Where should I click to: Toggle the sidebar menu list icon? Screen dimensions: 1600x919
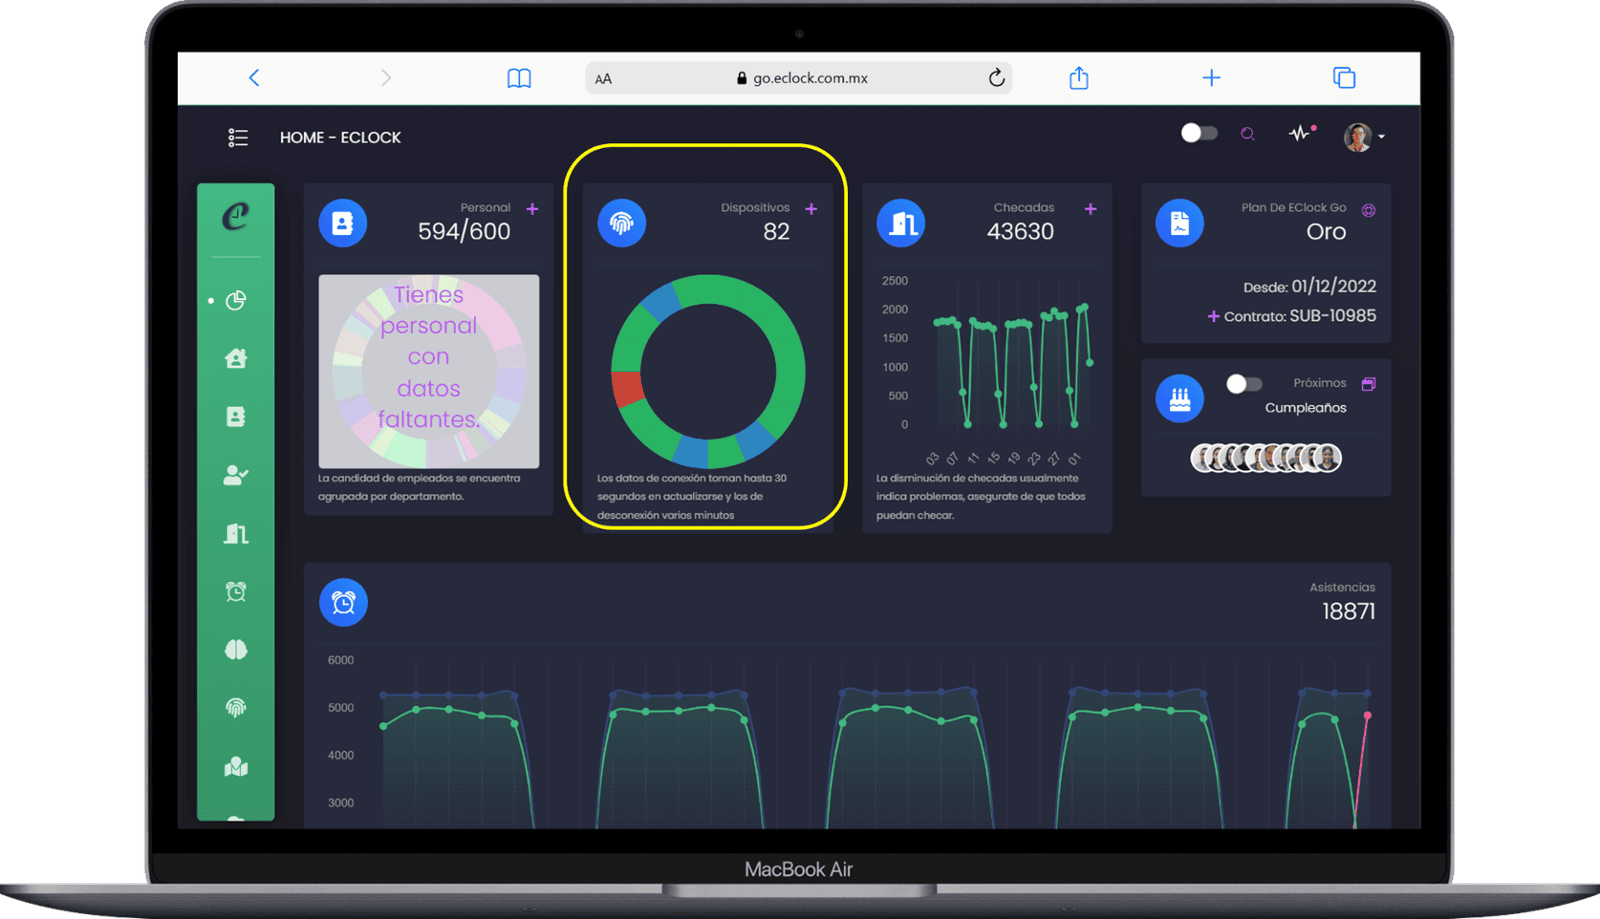click(x=238, y=137)
